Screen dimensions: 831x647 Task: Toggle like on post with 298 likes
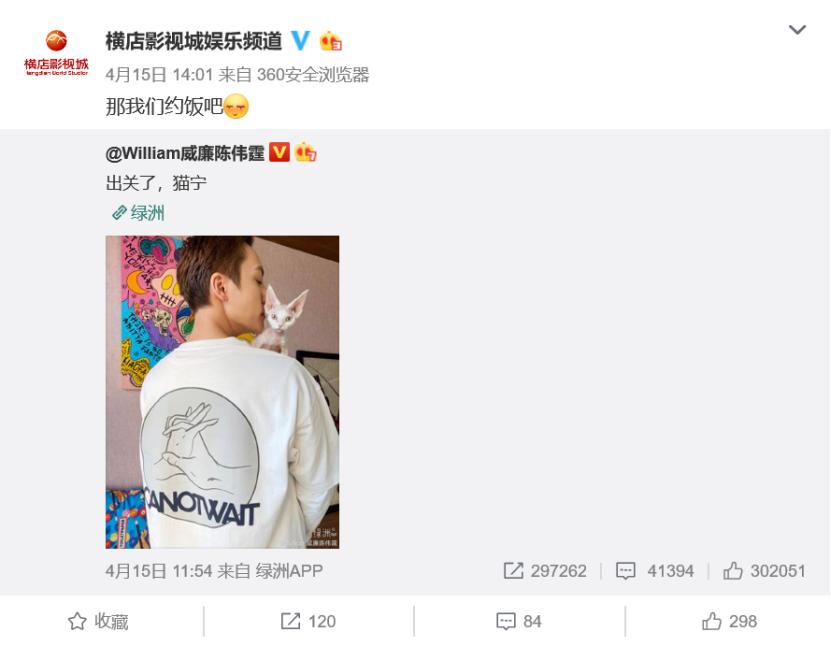729,621
